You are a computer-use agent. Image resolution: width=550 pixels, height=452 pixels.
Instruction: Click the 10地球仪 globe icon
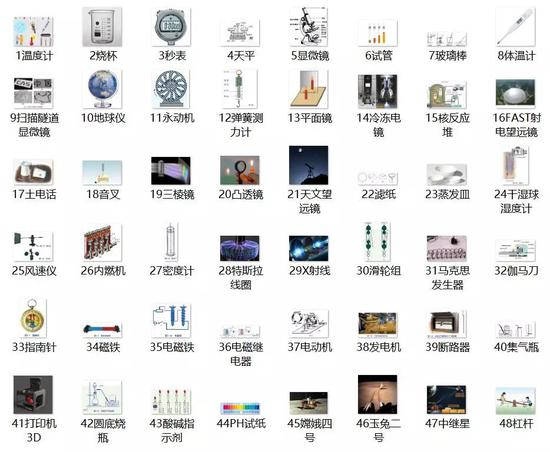tap(102, 89)
